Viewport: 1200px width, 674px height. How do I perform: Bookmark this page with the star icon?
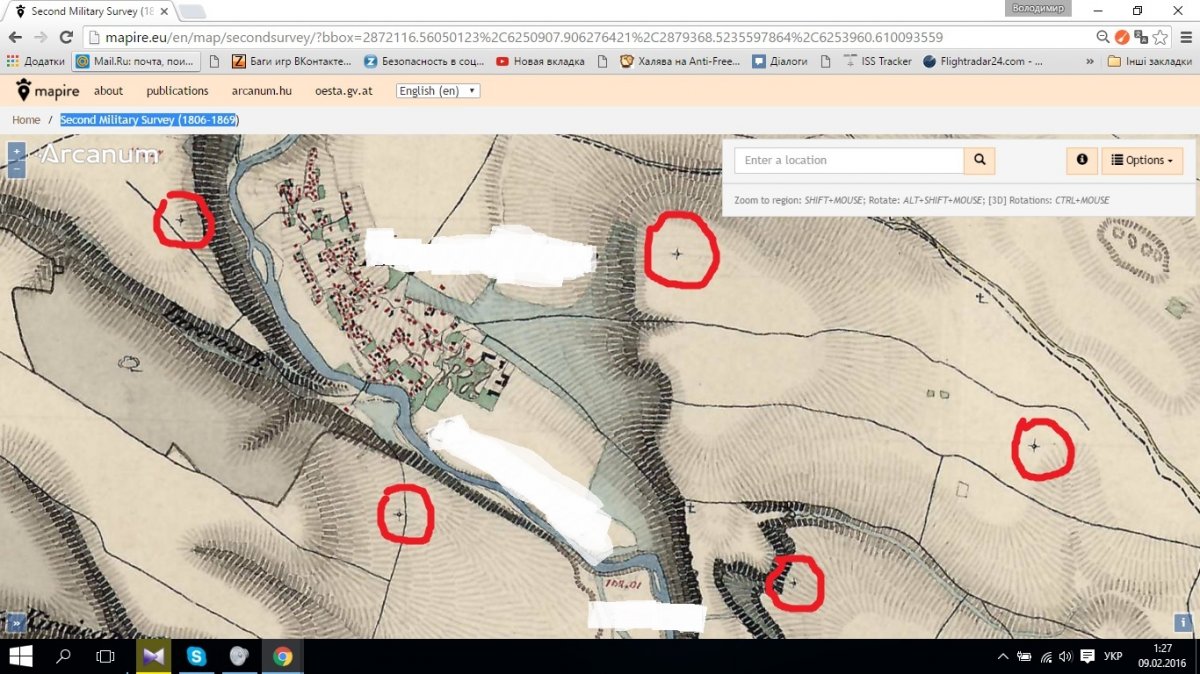coord(1160,37)
